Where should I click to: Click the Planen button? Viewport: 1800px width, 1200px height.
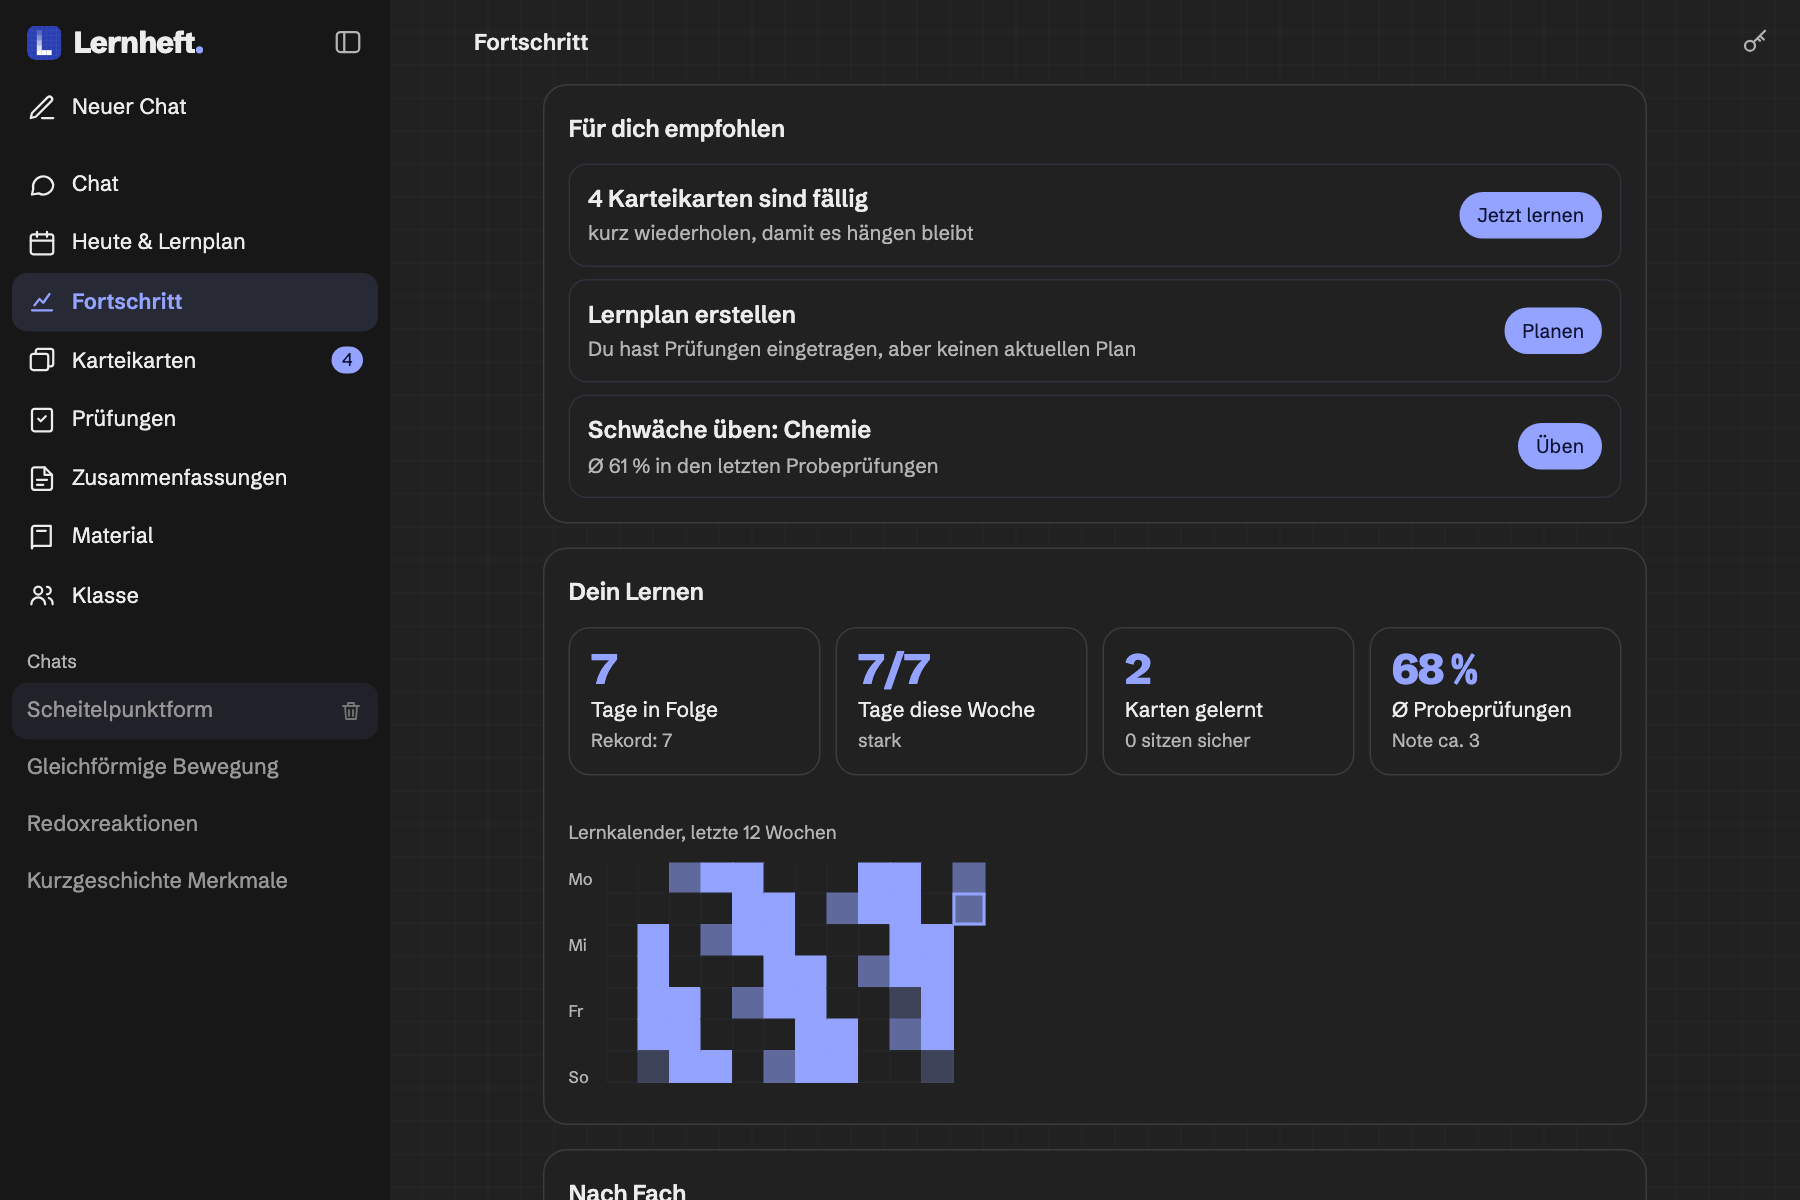(1553, 331)
